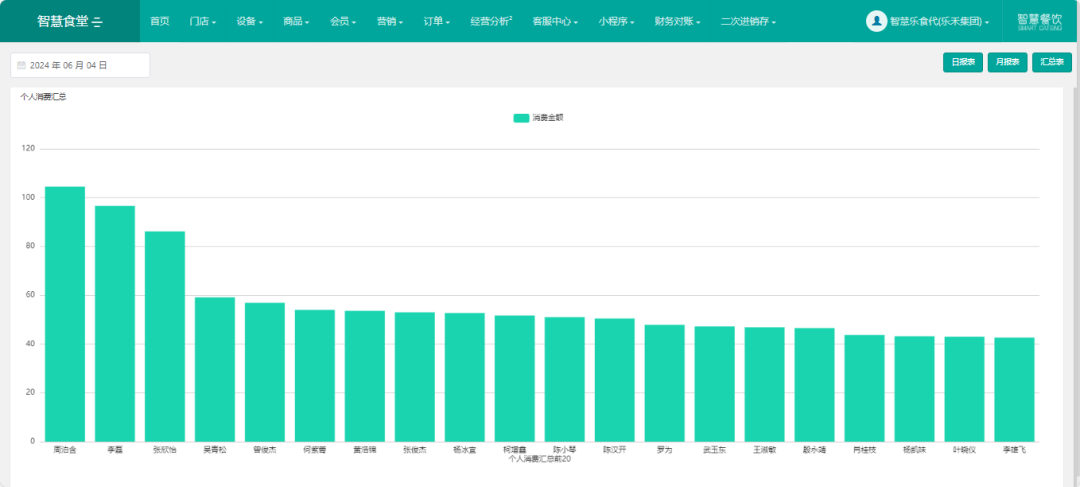Viewport: 1080px width, 487px height.
Task: Expand the 客服中心 dropdown menu
Action: (x=555, y=21)
